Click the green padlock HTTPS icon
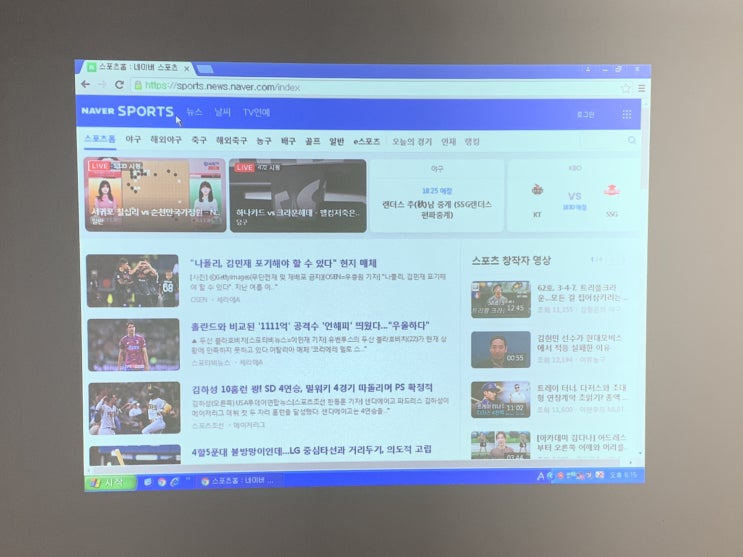The image size is (743, 557). [x=138, y=85]
